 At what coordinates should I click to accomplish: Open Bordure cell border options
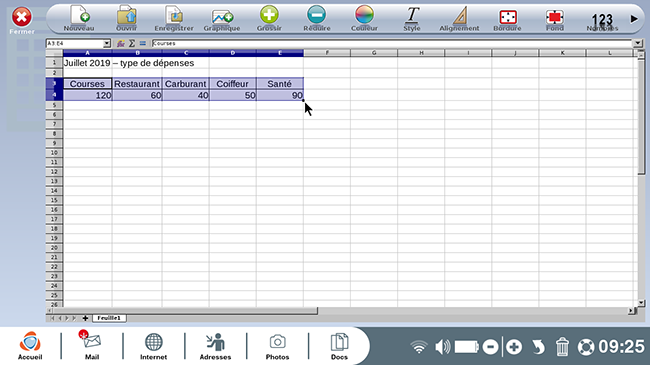pyautogui.click(x=507, y=17)
